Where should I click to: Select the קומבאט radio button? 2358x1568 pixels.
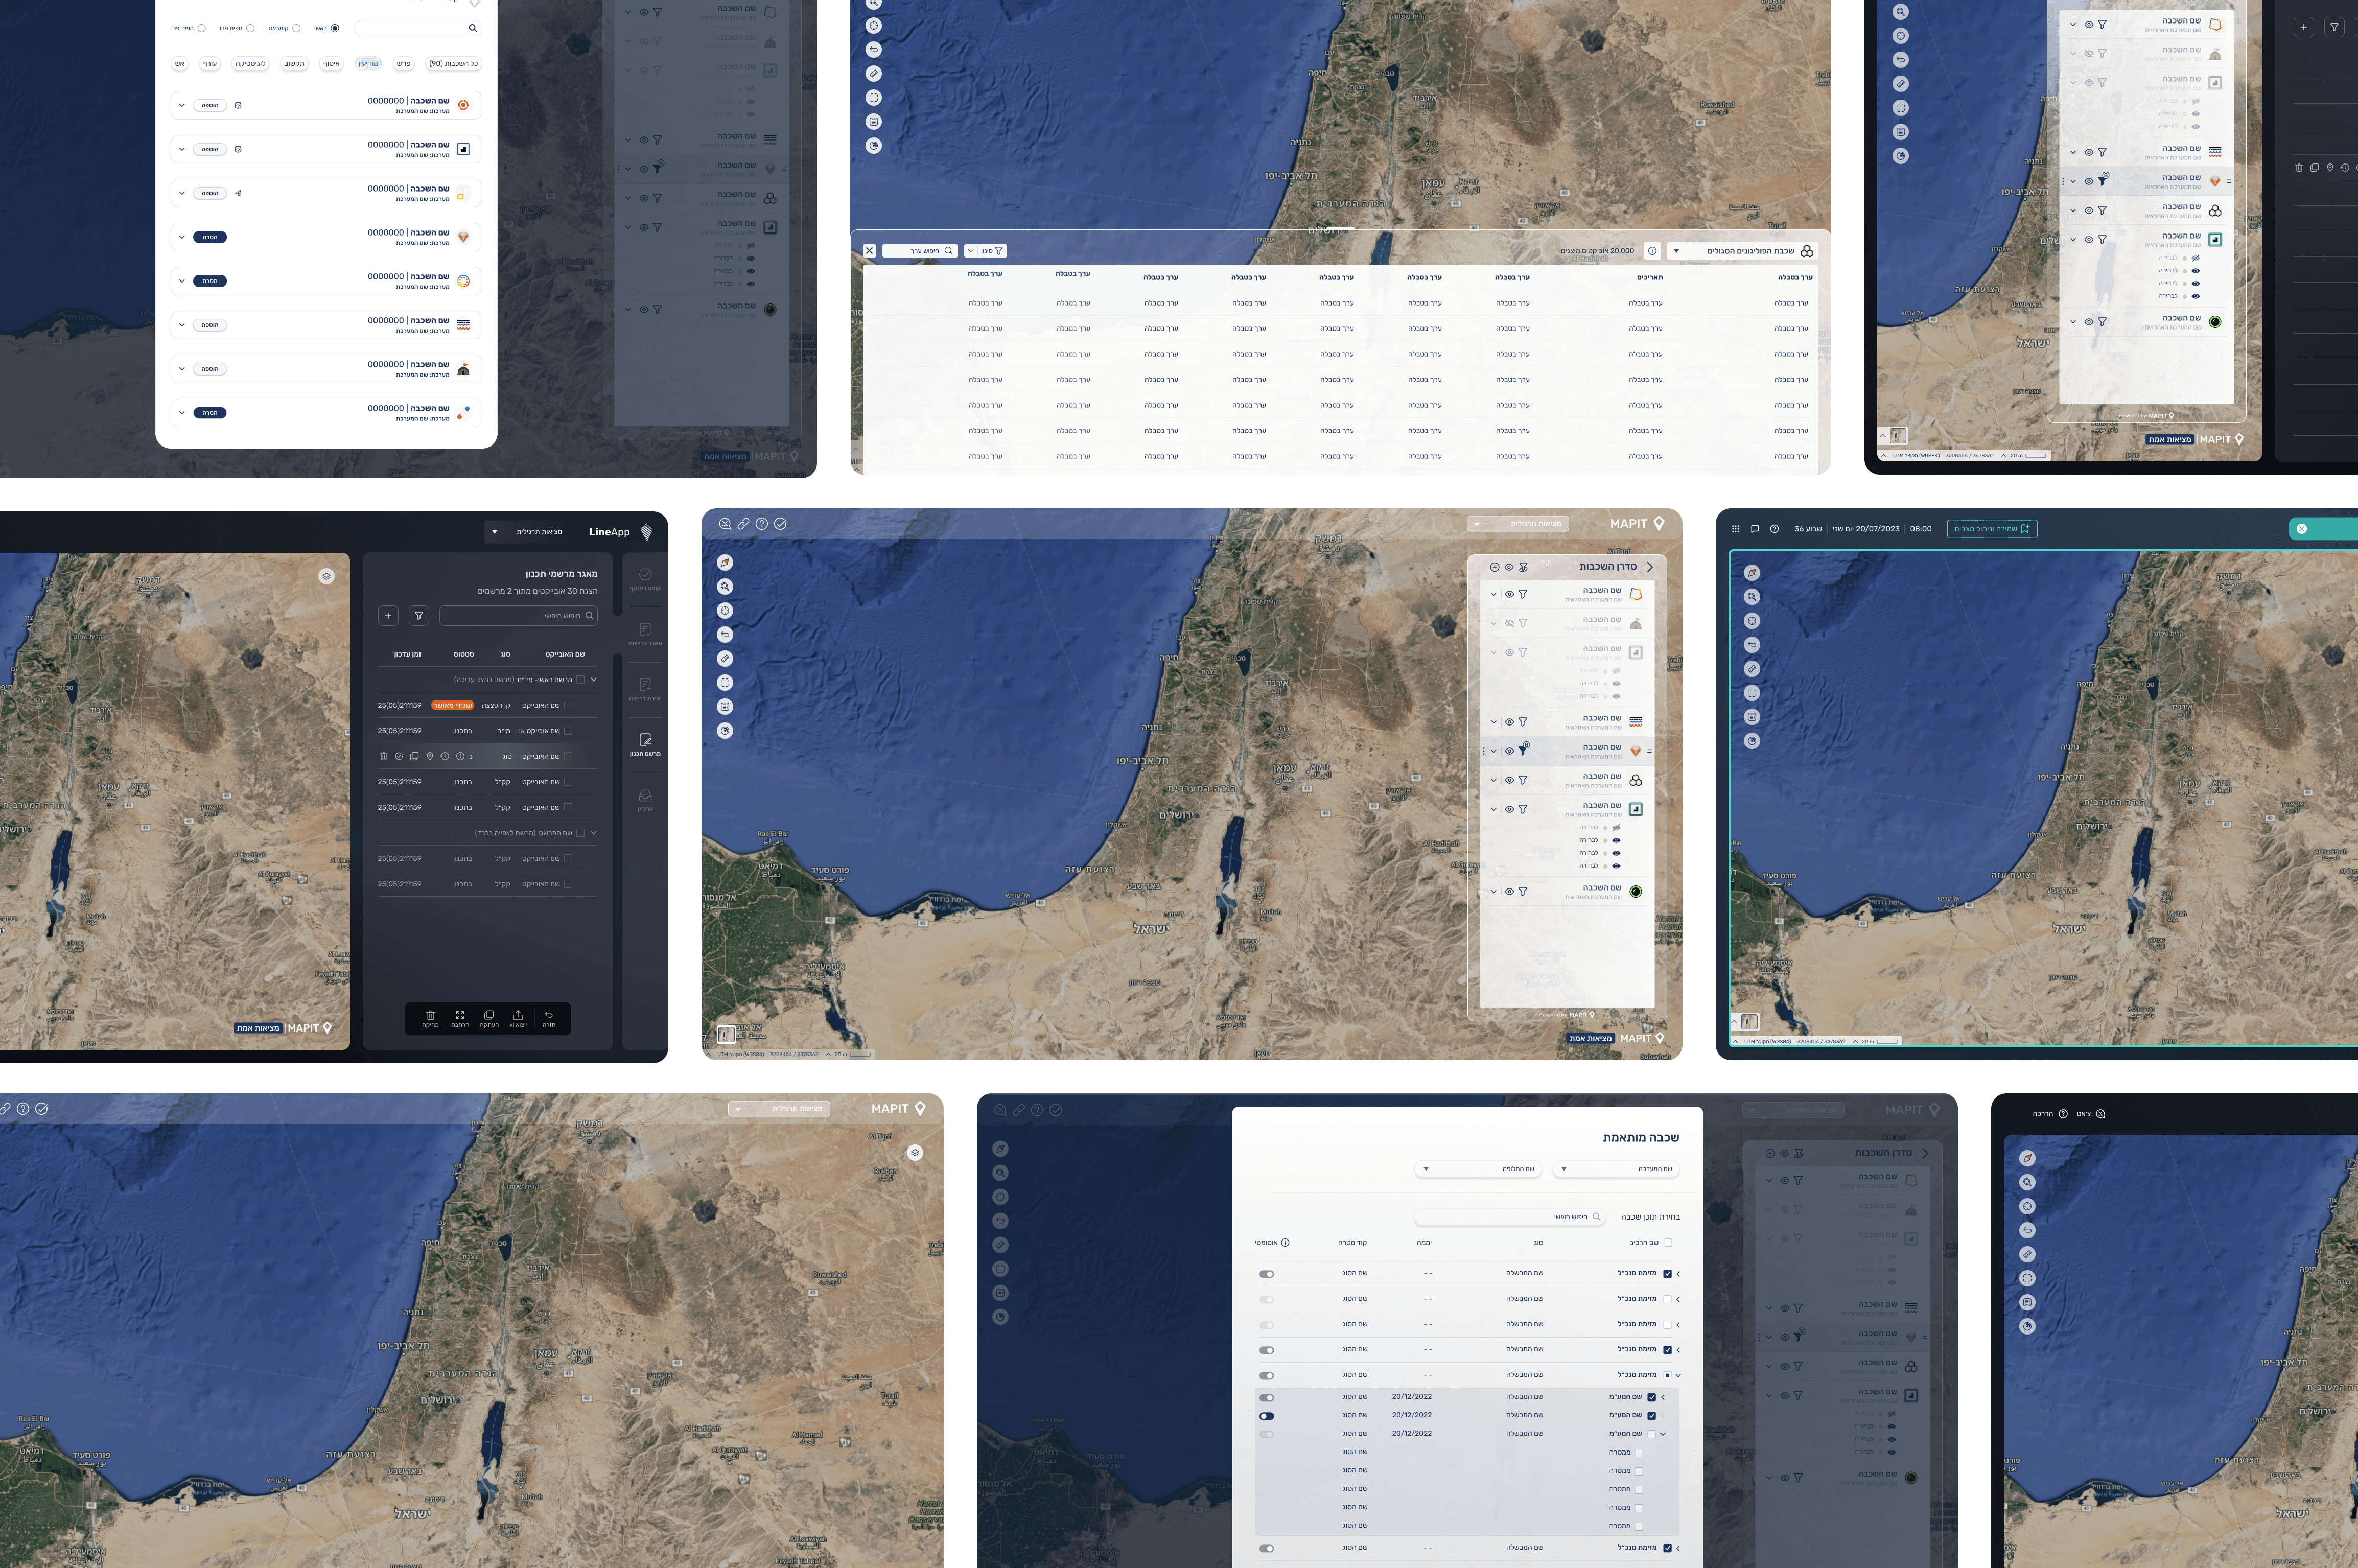click(296, 28)
